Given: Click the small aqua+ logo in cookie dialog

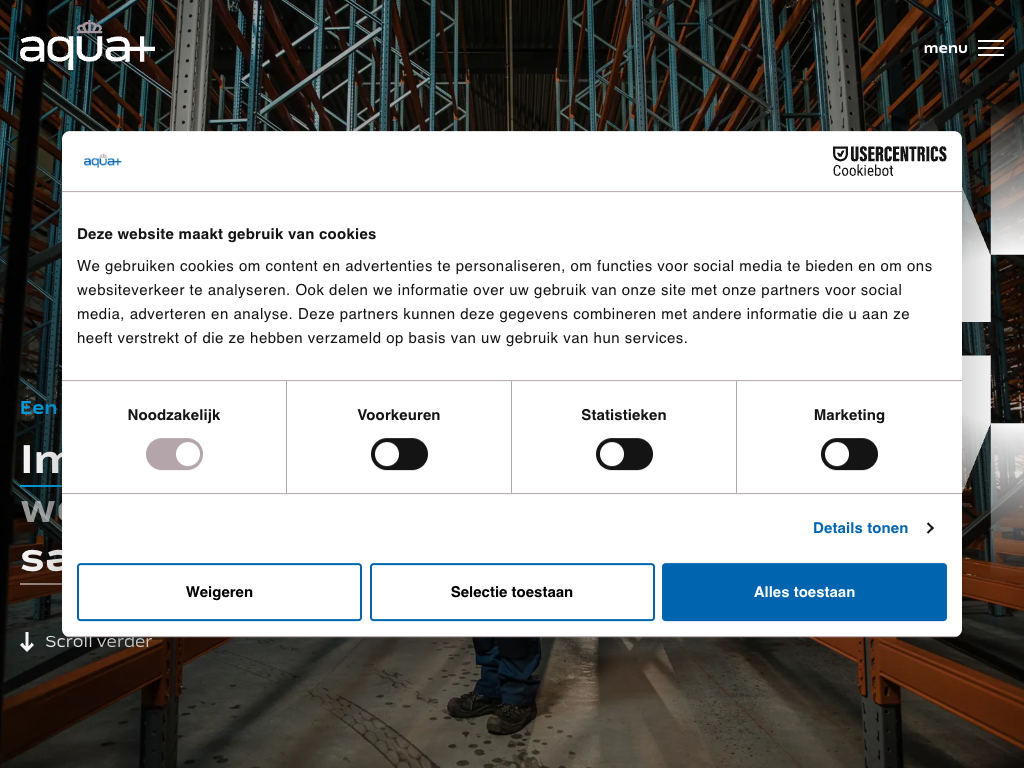Looking at the screenshot, I should tap(102, 161).
